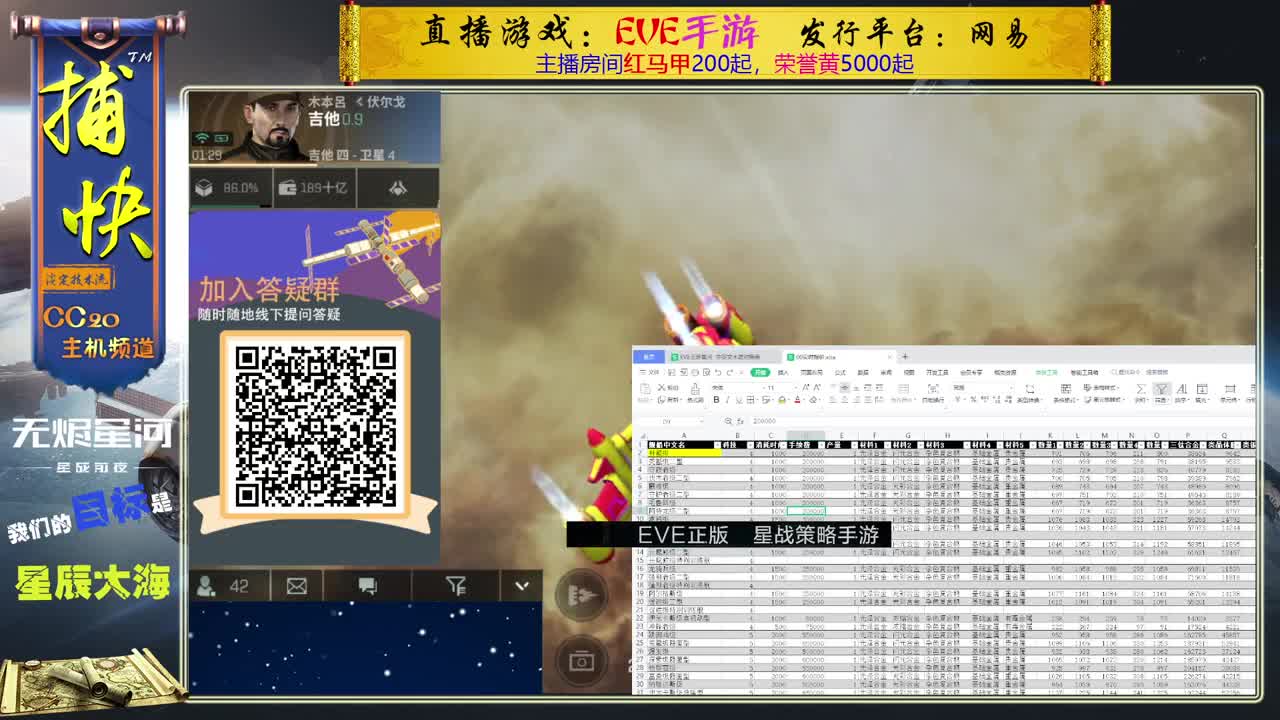The height and width of the screenshot is (720, 1280).
Task: Pick the red font color swatch
Action: pyautogui.click(x=797, y=402)
